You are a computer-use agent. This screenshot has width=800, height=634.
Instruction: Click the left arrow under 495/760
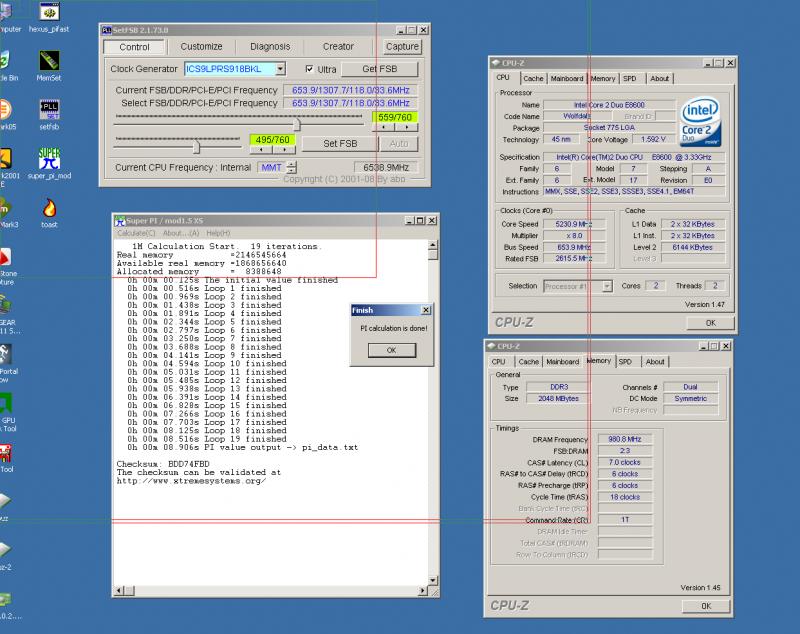tap(261, 149)
